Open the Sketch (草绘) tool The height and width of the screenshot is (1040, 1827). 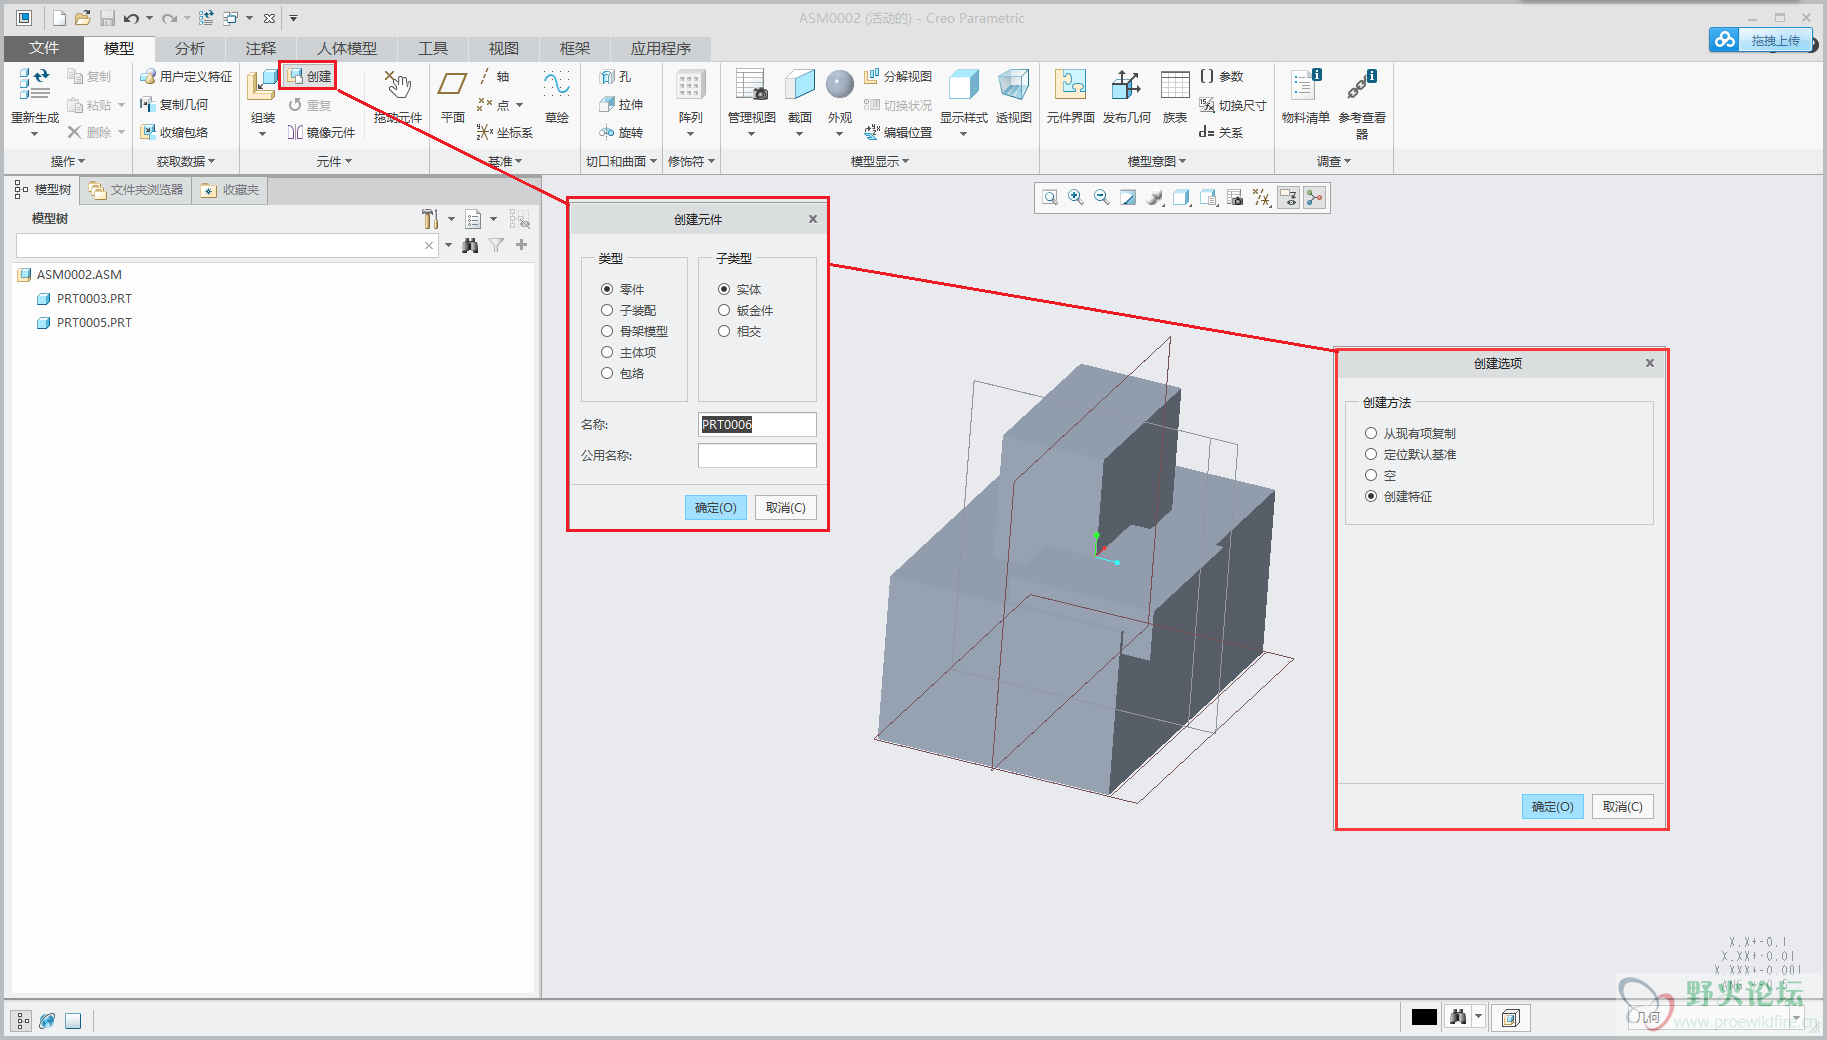557,85
